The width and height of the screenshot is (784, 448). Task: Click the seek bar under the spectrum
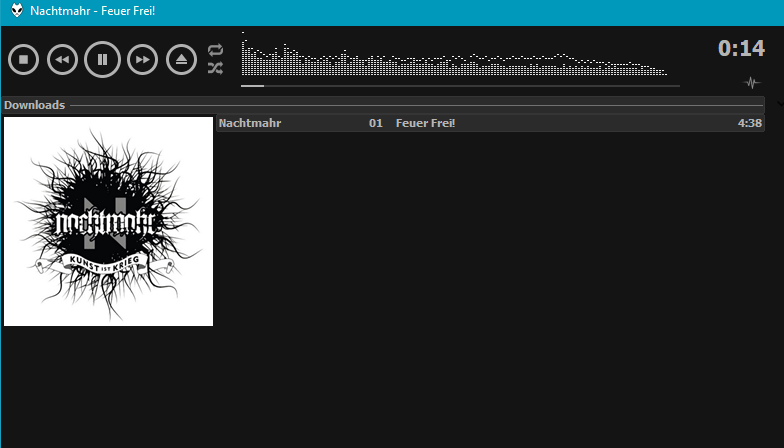tap(460, 86)
